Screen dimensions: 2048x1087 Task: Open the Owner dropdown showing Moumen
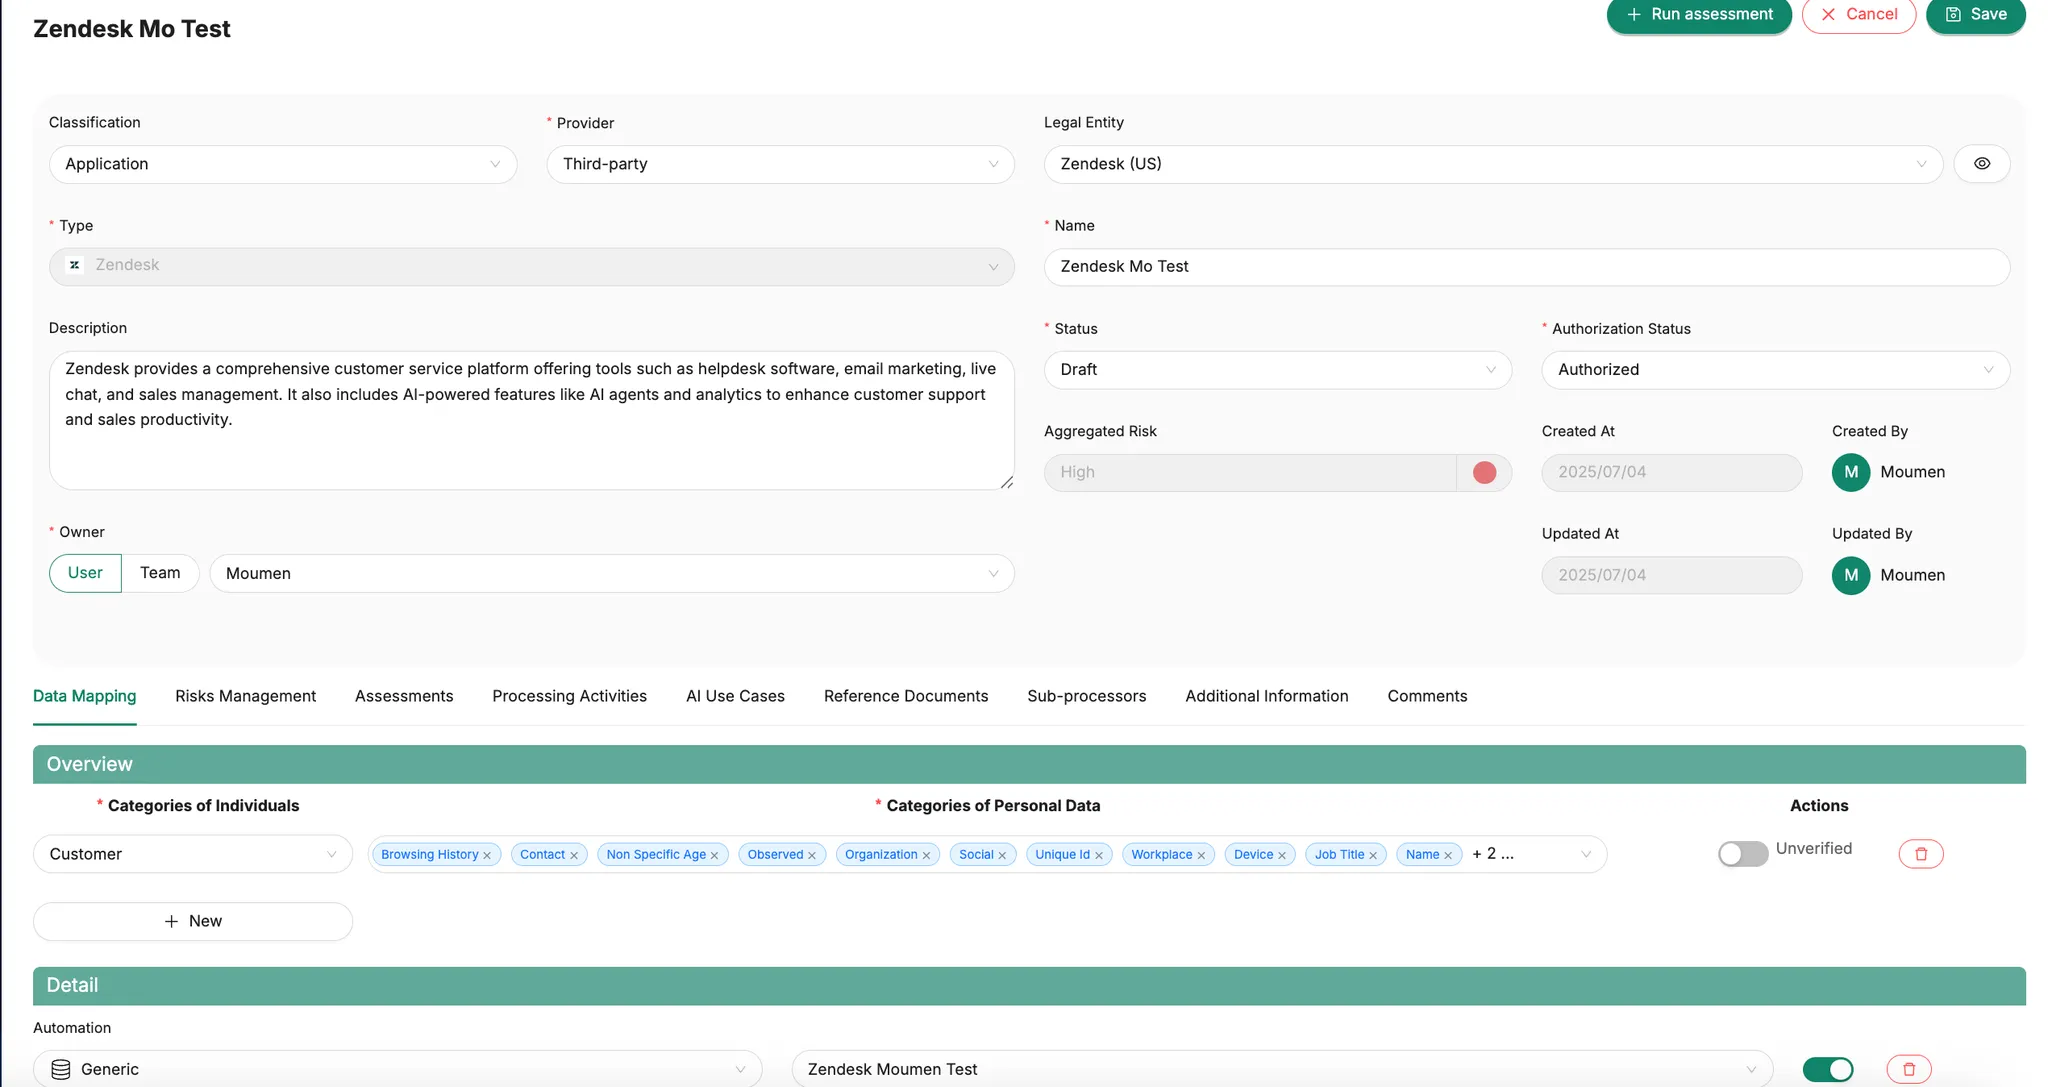tap(612, 574)
